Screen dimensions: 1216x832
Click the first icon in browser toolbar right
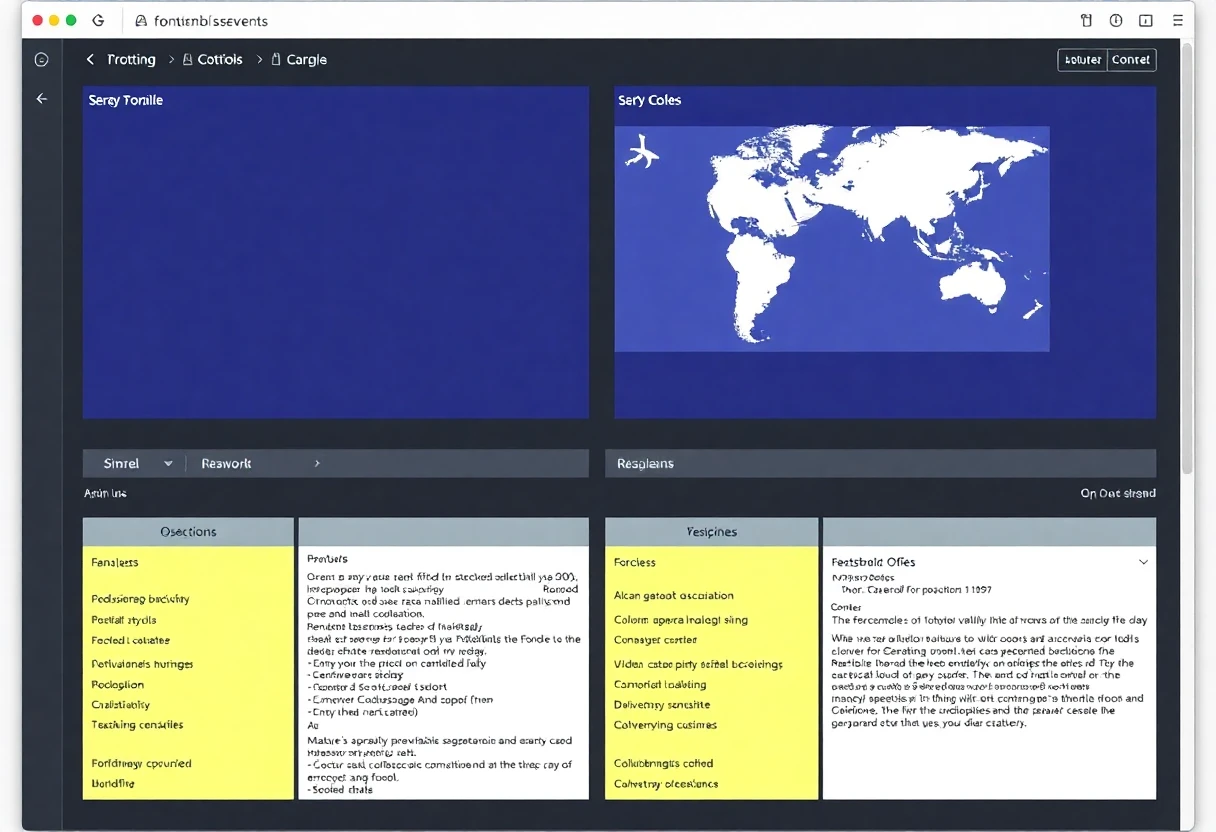[x=1086, y=20]
